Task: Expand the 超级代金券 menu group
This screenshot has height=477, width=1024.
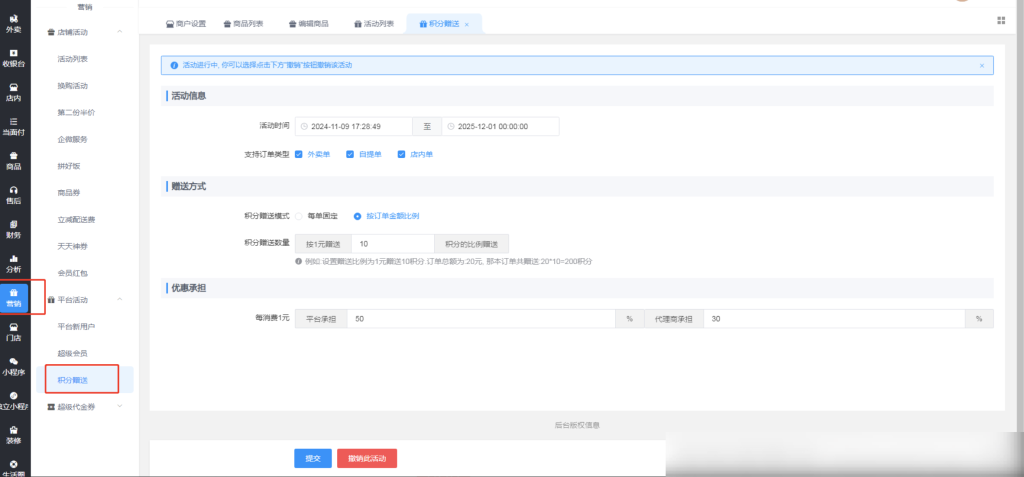Action: (x=120, y=407)
